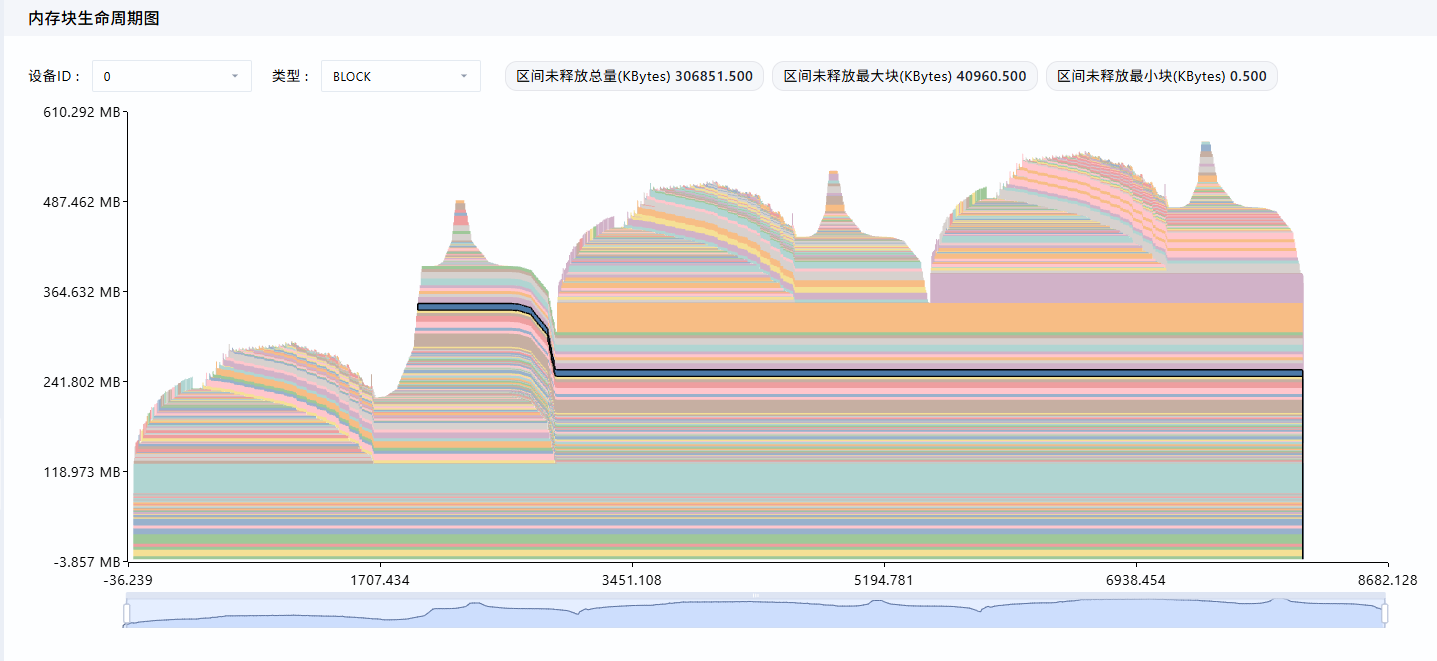
Task: Click the 3451.108 x-axis label
Action: [x=632, y=580]
